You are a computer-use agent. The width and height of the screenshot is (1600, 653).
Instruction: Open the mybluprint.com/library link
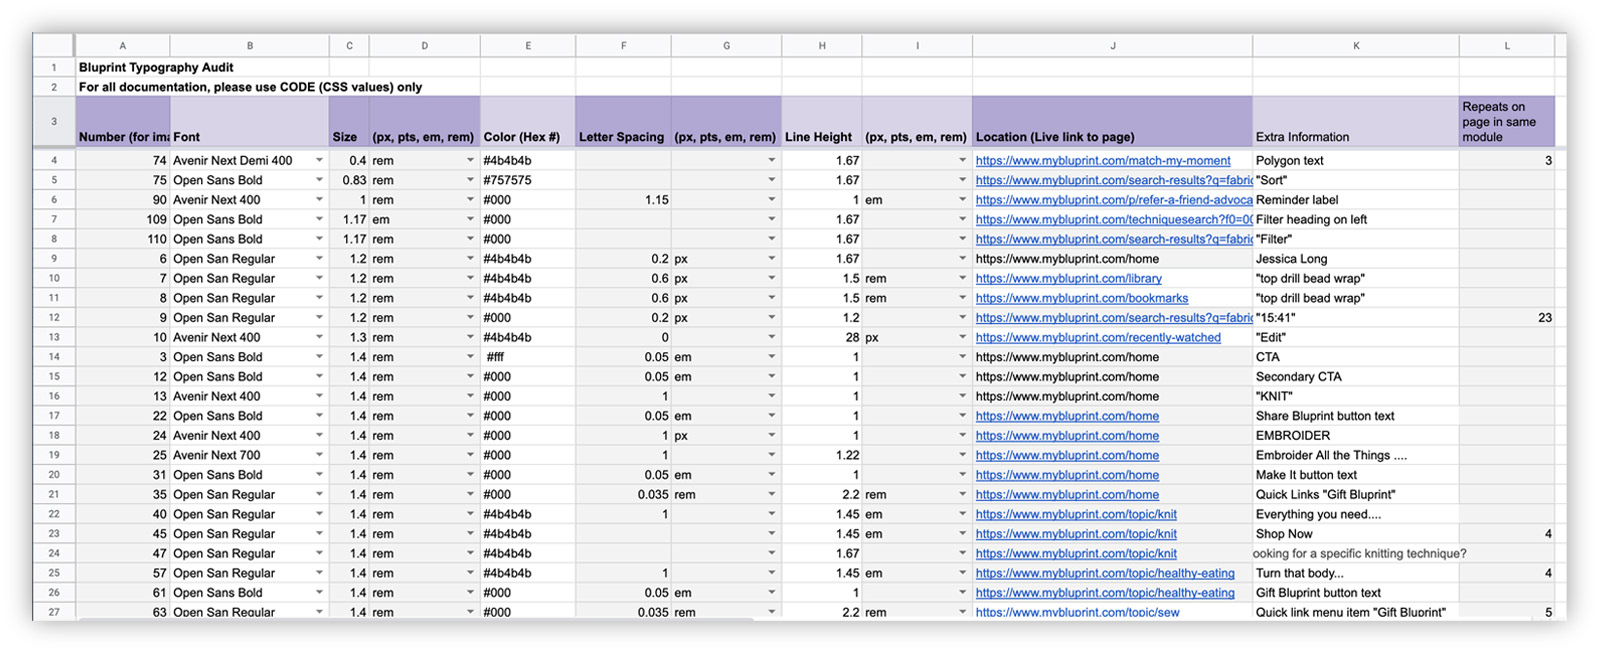coord(1069,278)
